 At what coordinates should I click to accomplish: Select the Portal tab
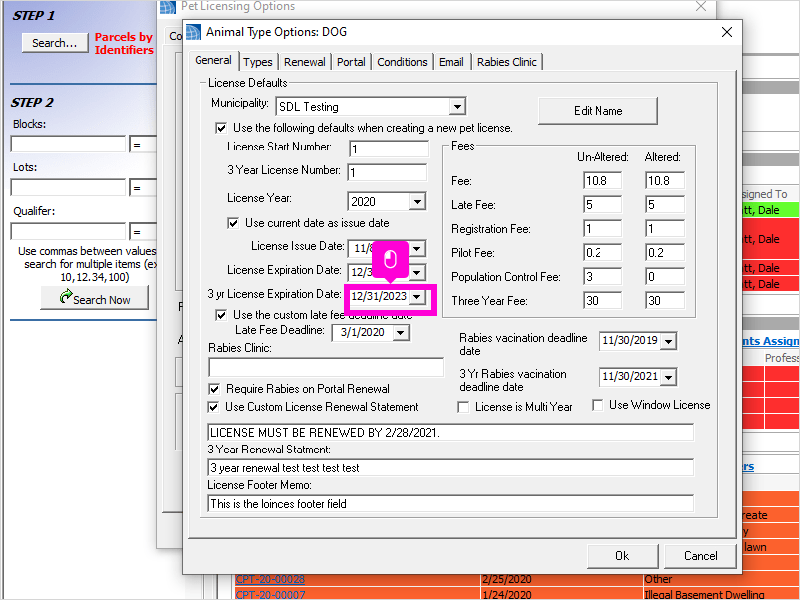coord(351,62)
